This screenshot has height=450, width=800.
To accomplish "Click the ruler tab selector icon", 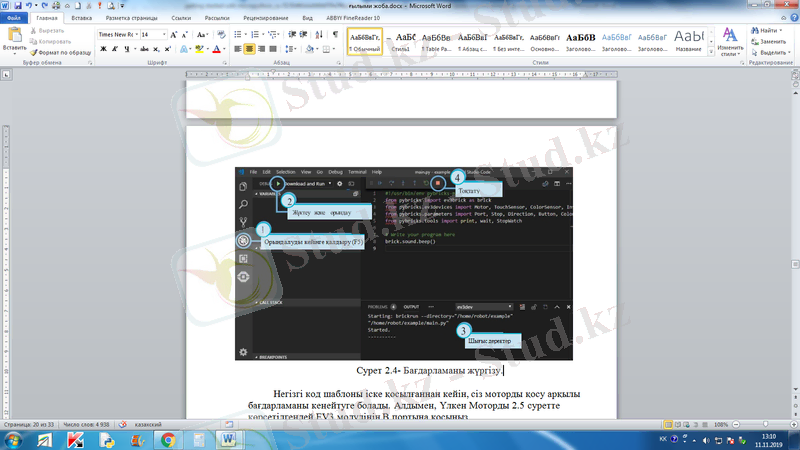I will [x=6, y=75].
